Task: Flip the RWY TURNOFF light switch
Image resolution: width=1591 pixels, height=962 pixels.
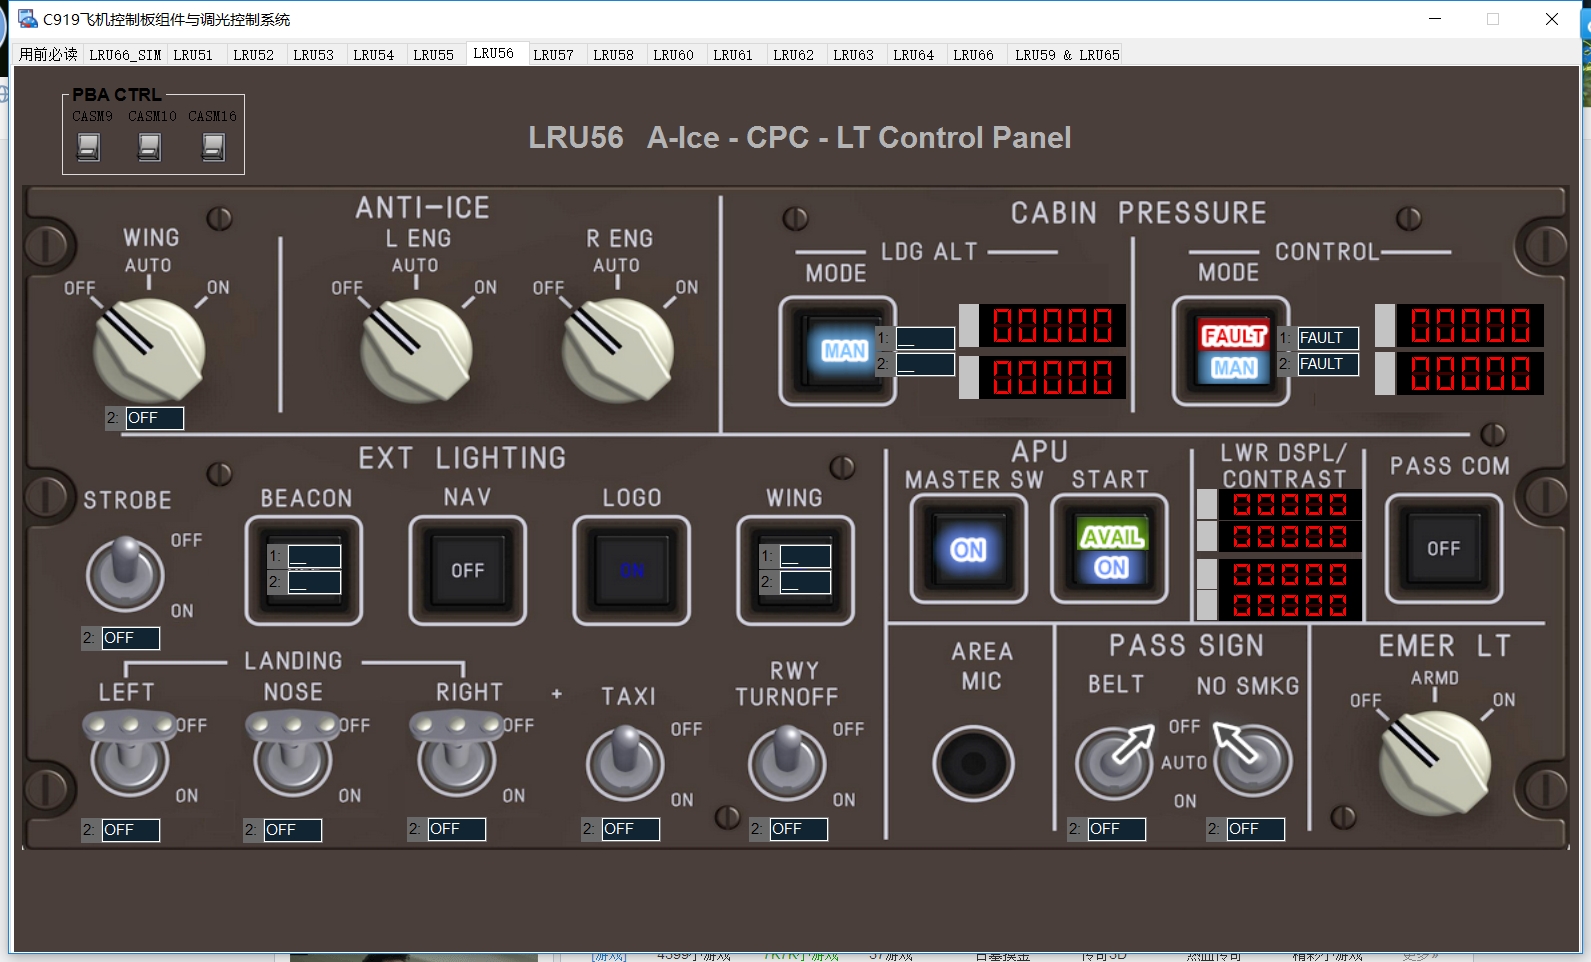Action: click(787, 762)
